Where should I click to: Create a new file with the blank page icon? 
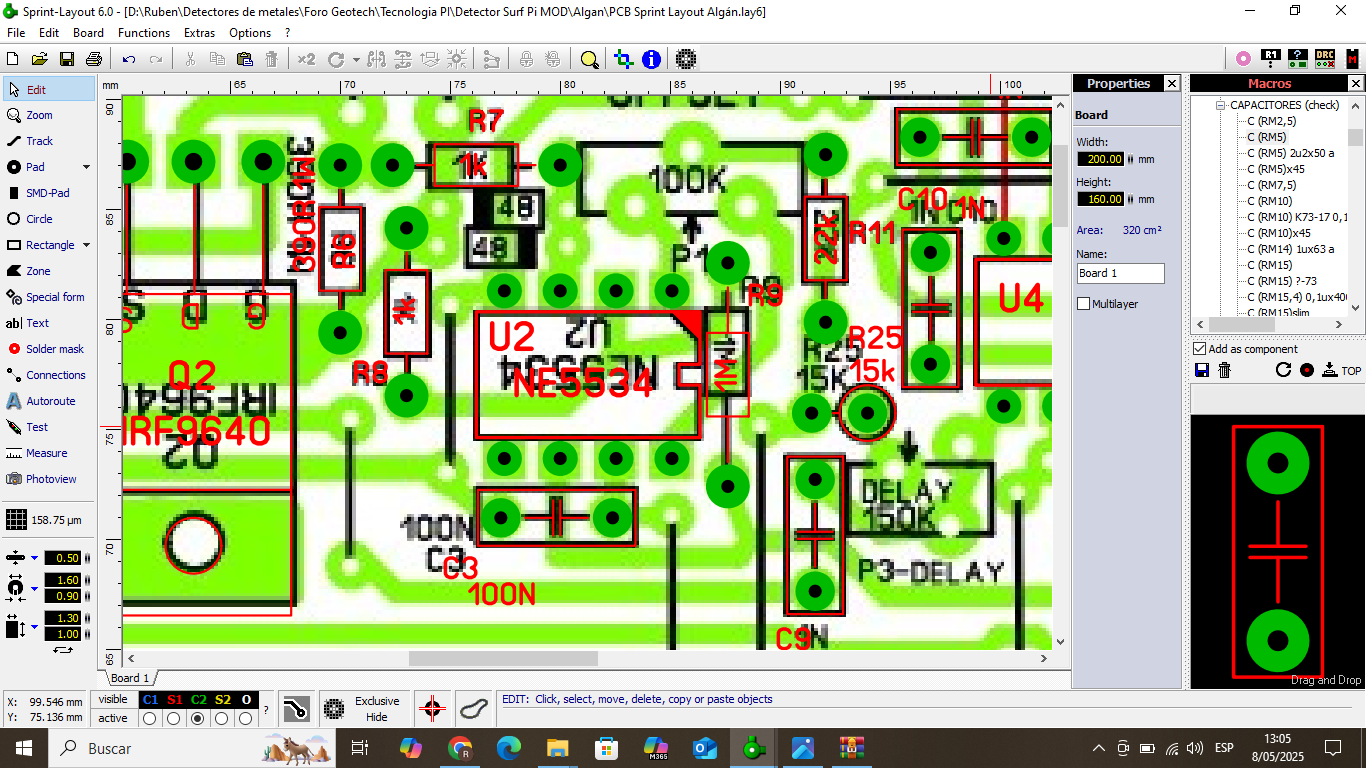click(x=14, y=59)
